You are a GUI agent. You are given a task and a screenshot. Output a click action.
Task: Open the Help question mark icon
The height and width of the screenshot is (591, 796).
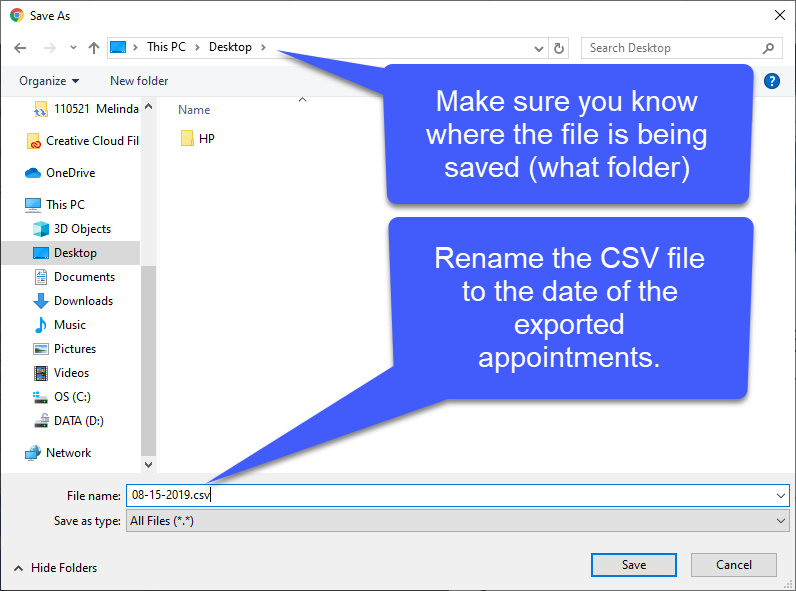[771, 81]
